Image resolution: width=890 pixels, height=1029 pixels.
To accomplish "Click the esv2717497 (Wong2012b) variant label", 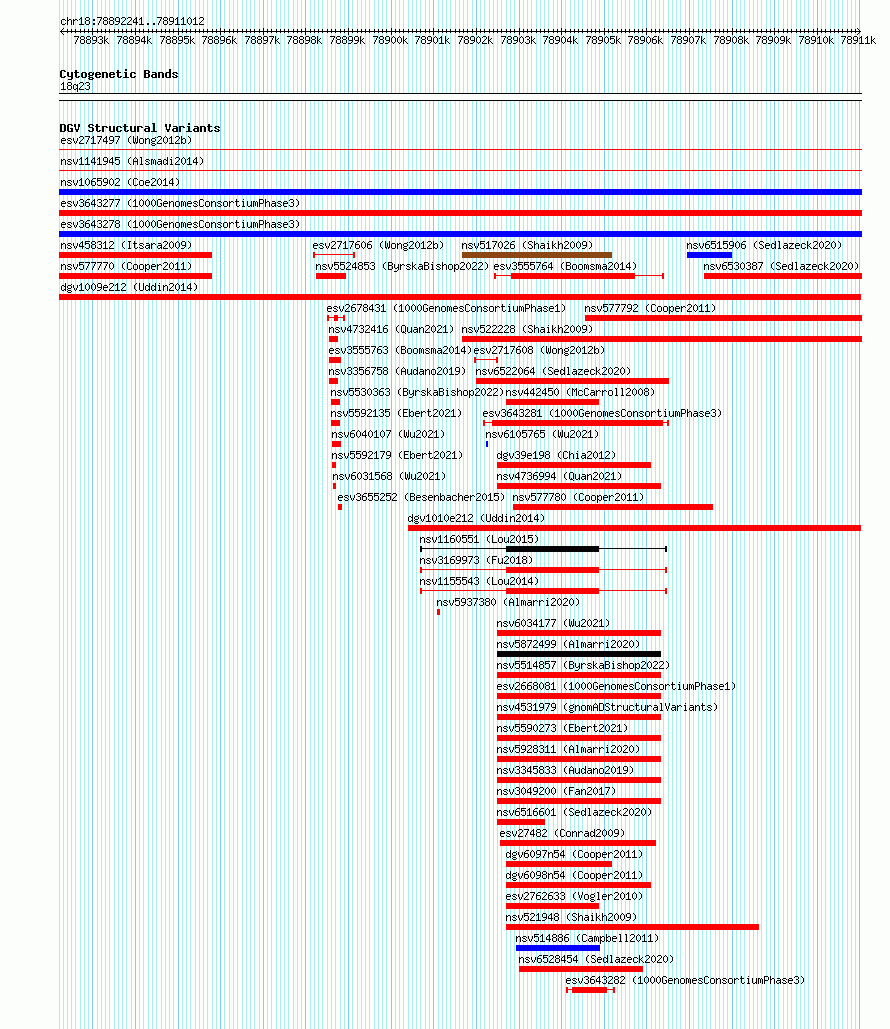I will [x=126, y=140].
